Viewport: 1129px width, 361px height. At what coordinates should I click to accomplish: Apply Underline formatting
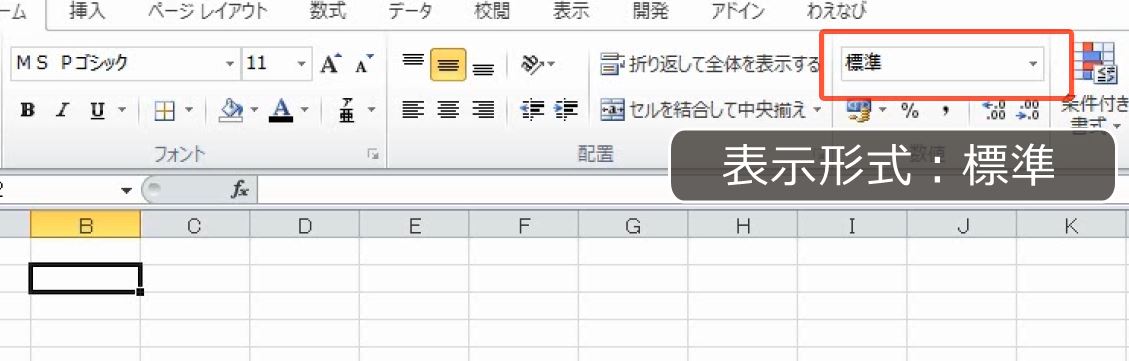tap(97, 110)
